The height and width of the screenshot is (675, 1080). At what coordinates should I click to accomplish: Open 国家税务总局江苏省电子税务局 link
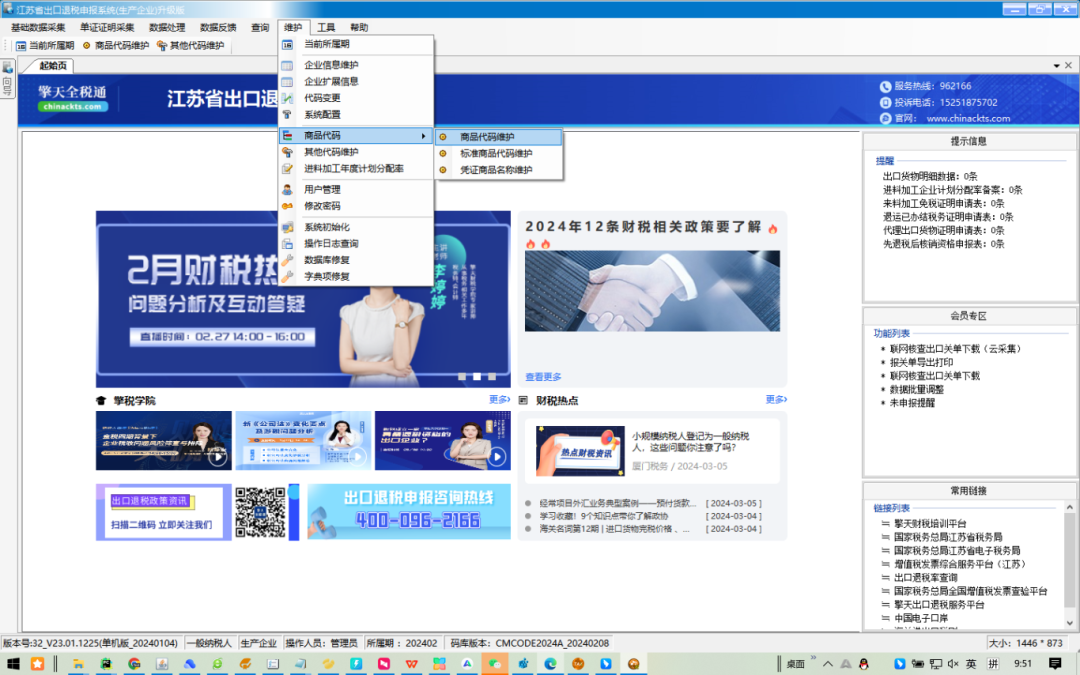957,550
